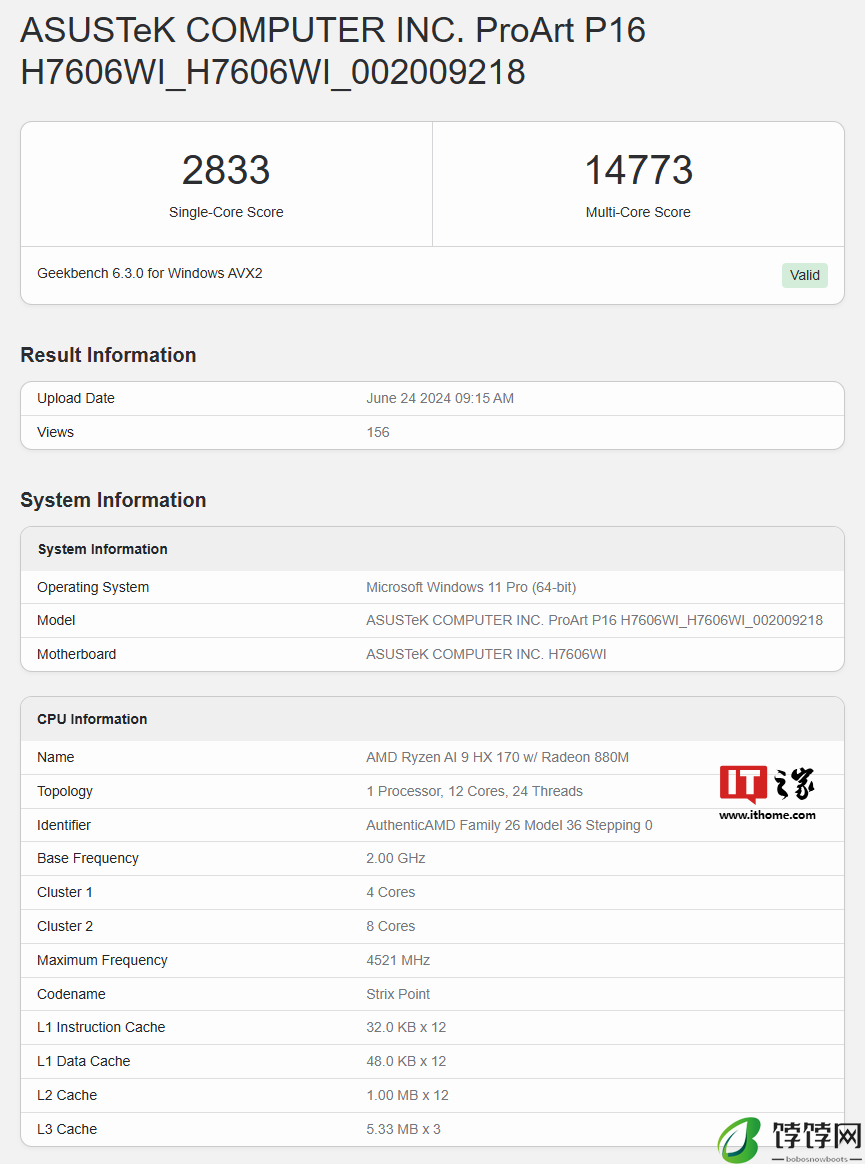Click the L1 Data Cache label
Image resolution: width=865 pixels, height=1164 pixels.
click(83, 1062)
